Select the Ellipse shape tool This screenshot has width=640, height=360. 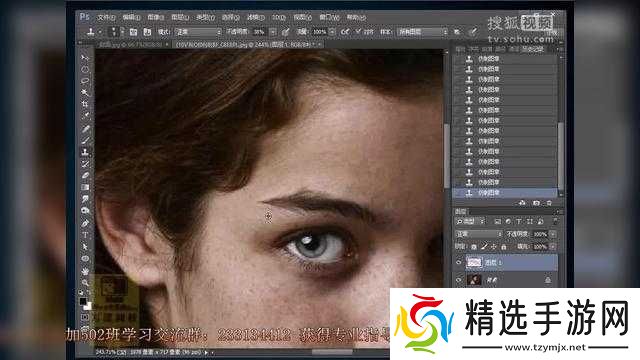(x=85, y=259)
